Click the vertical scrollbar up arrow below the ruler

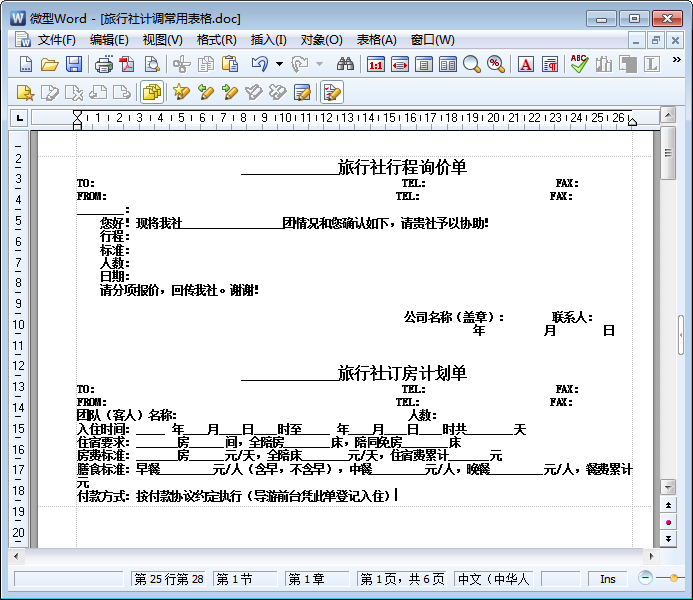click(x=668, y=116)
